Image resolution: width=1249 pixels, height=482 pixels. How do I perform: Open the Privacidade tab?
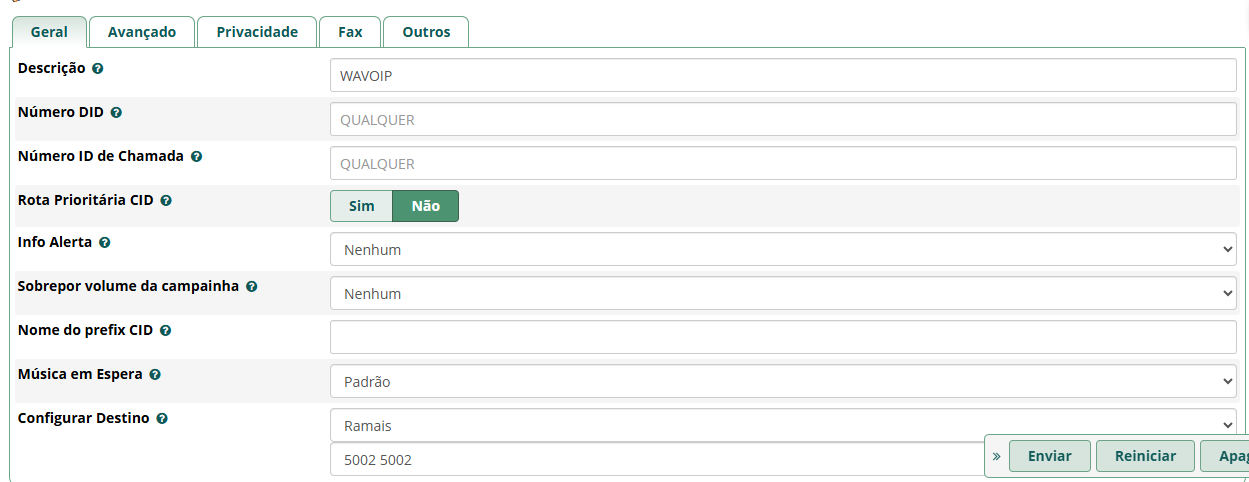tap(257, 32)
